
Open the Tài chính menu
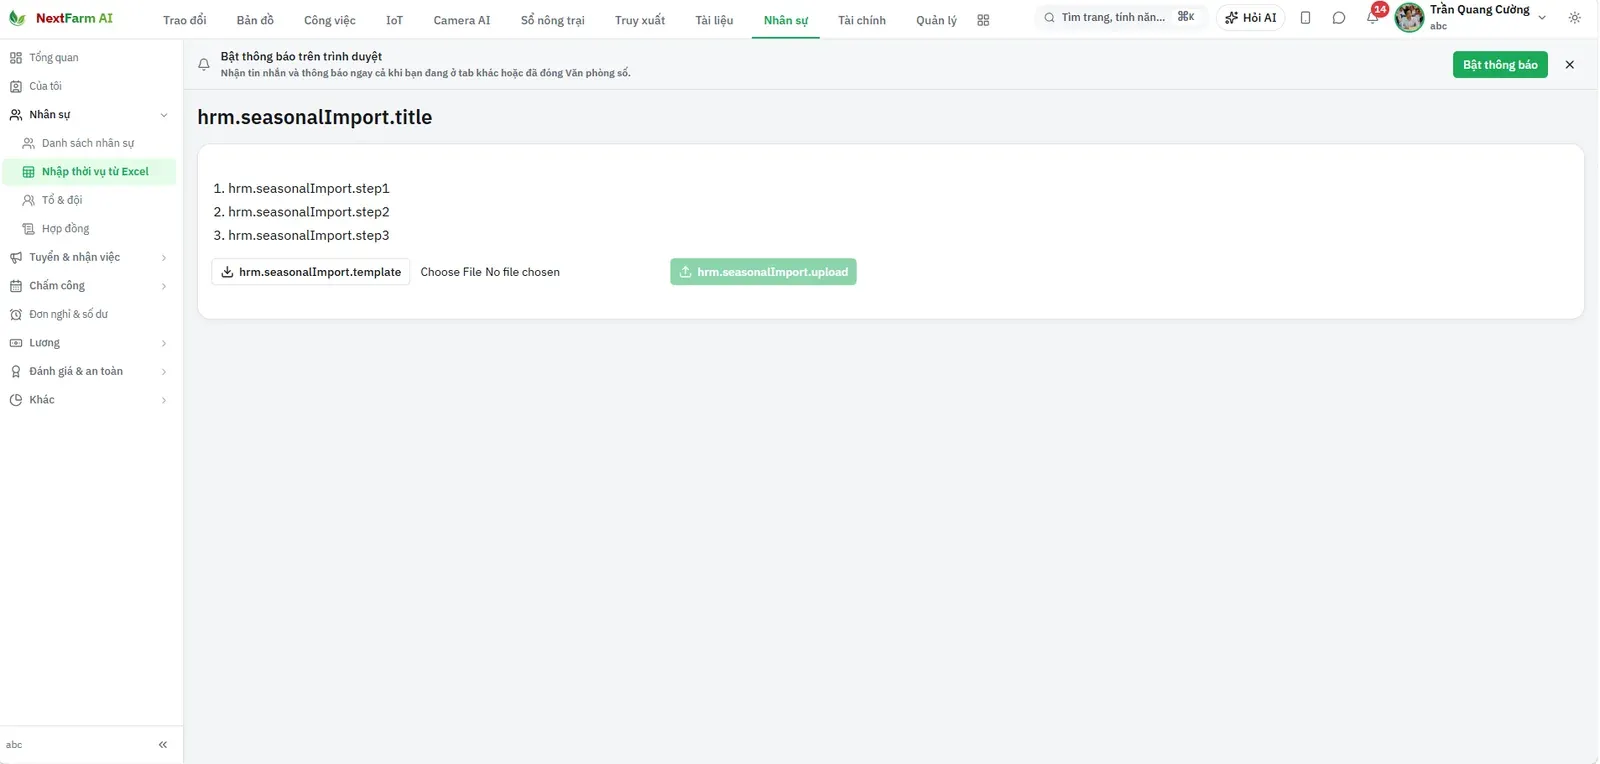[862, 20]
